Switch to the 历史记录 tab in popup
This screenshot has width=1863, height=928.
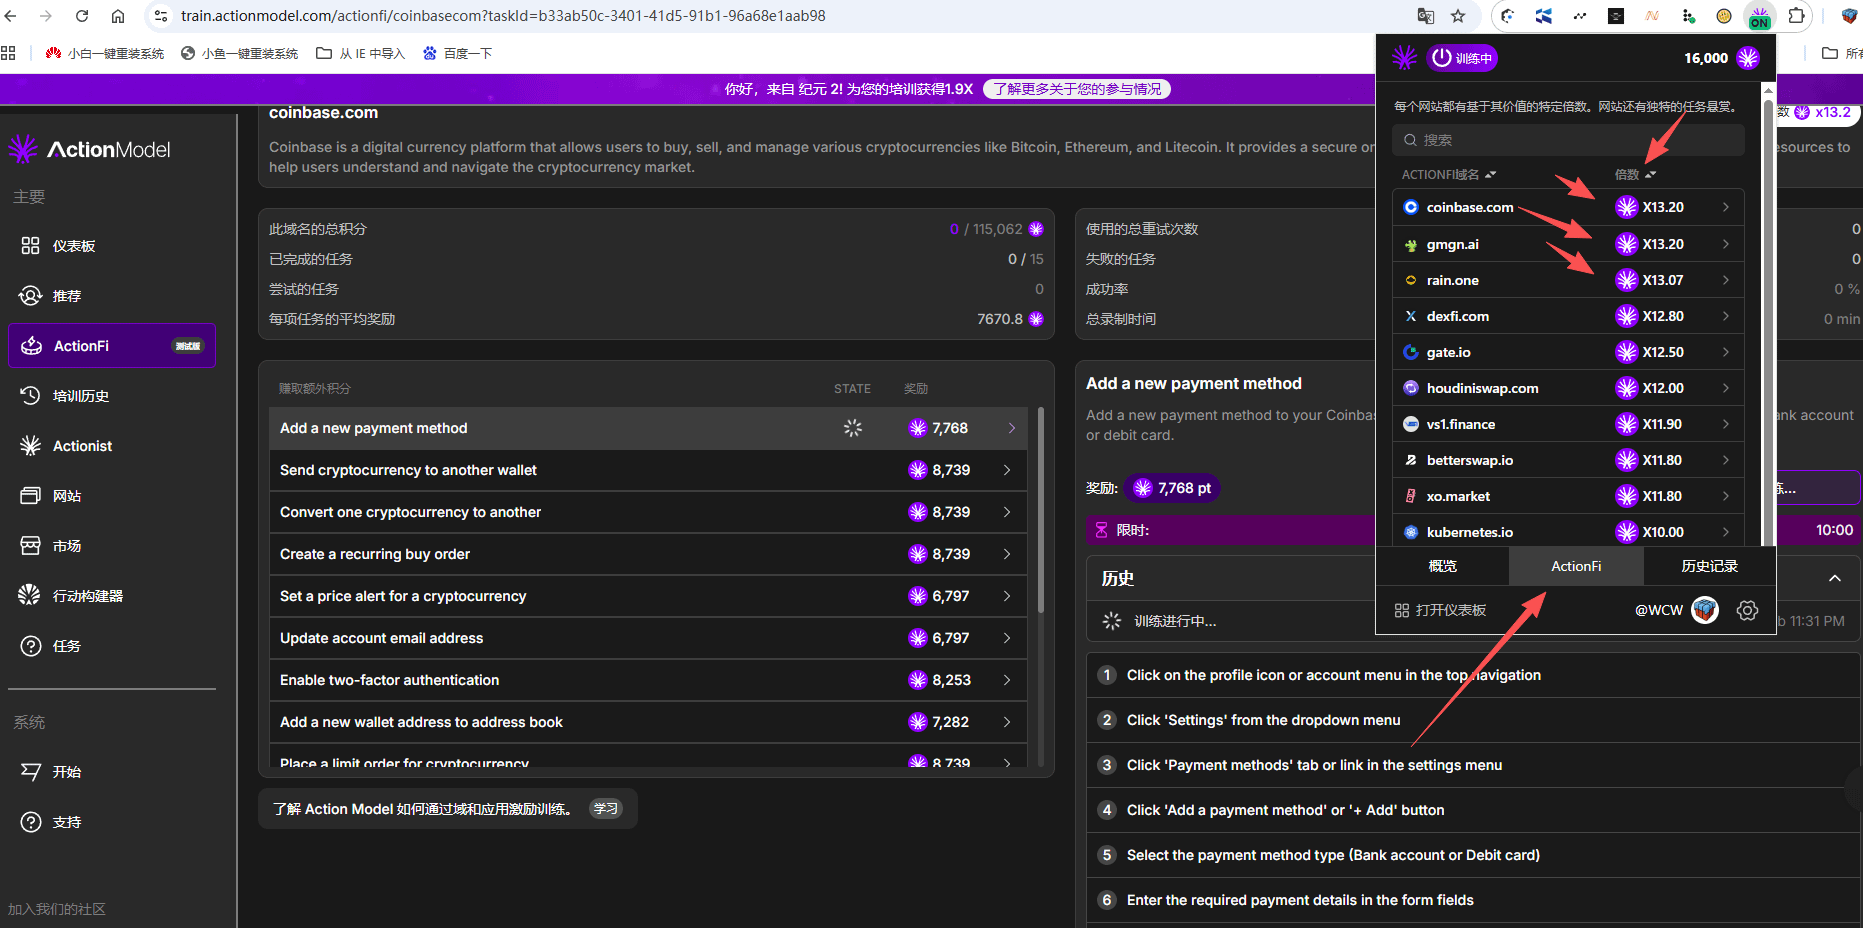point(1709,566)
